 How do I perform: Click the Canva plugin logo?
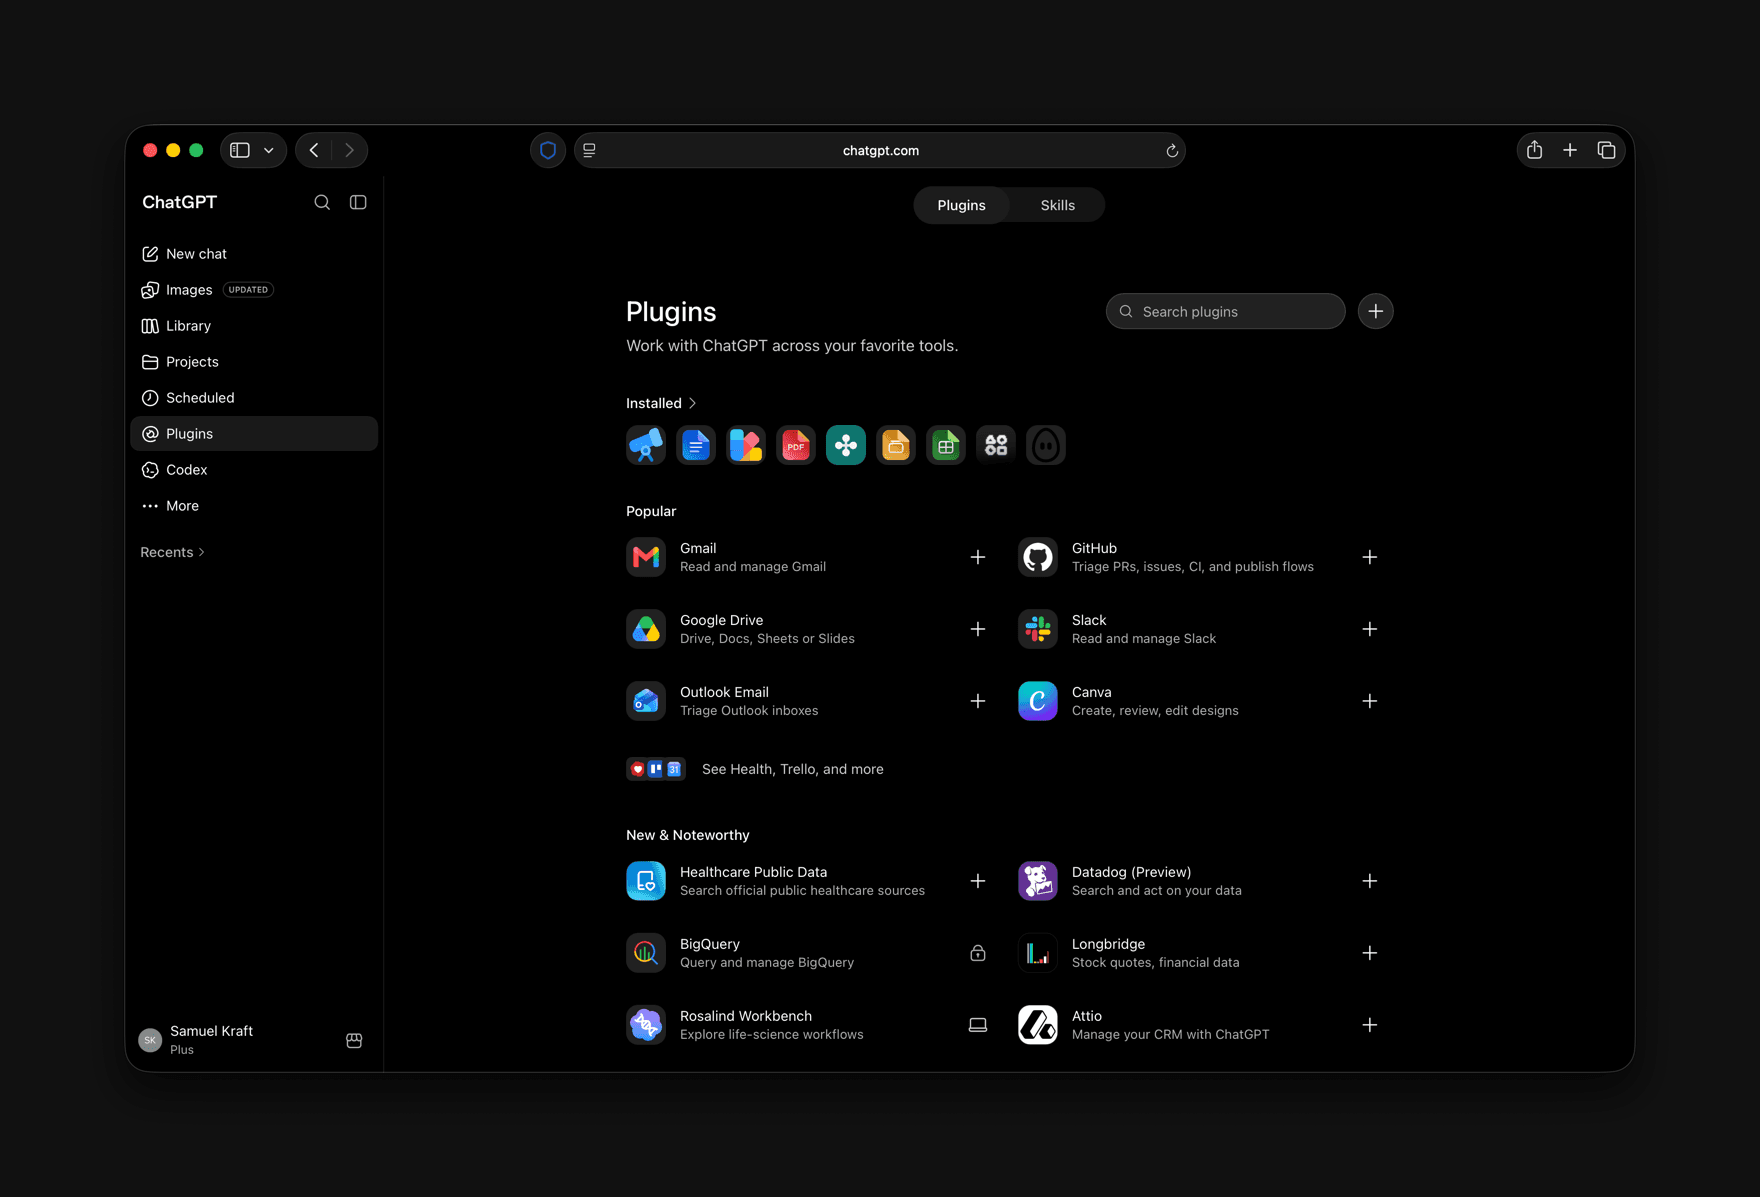pyautogui.click(x=1038, y=701)
